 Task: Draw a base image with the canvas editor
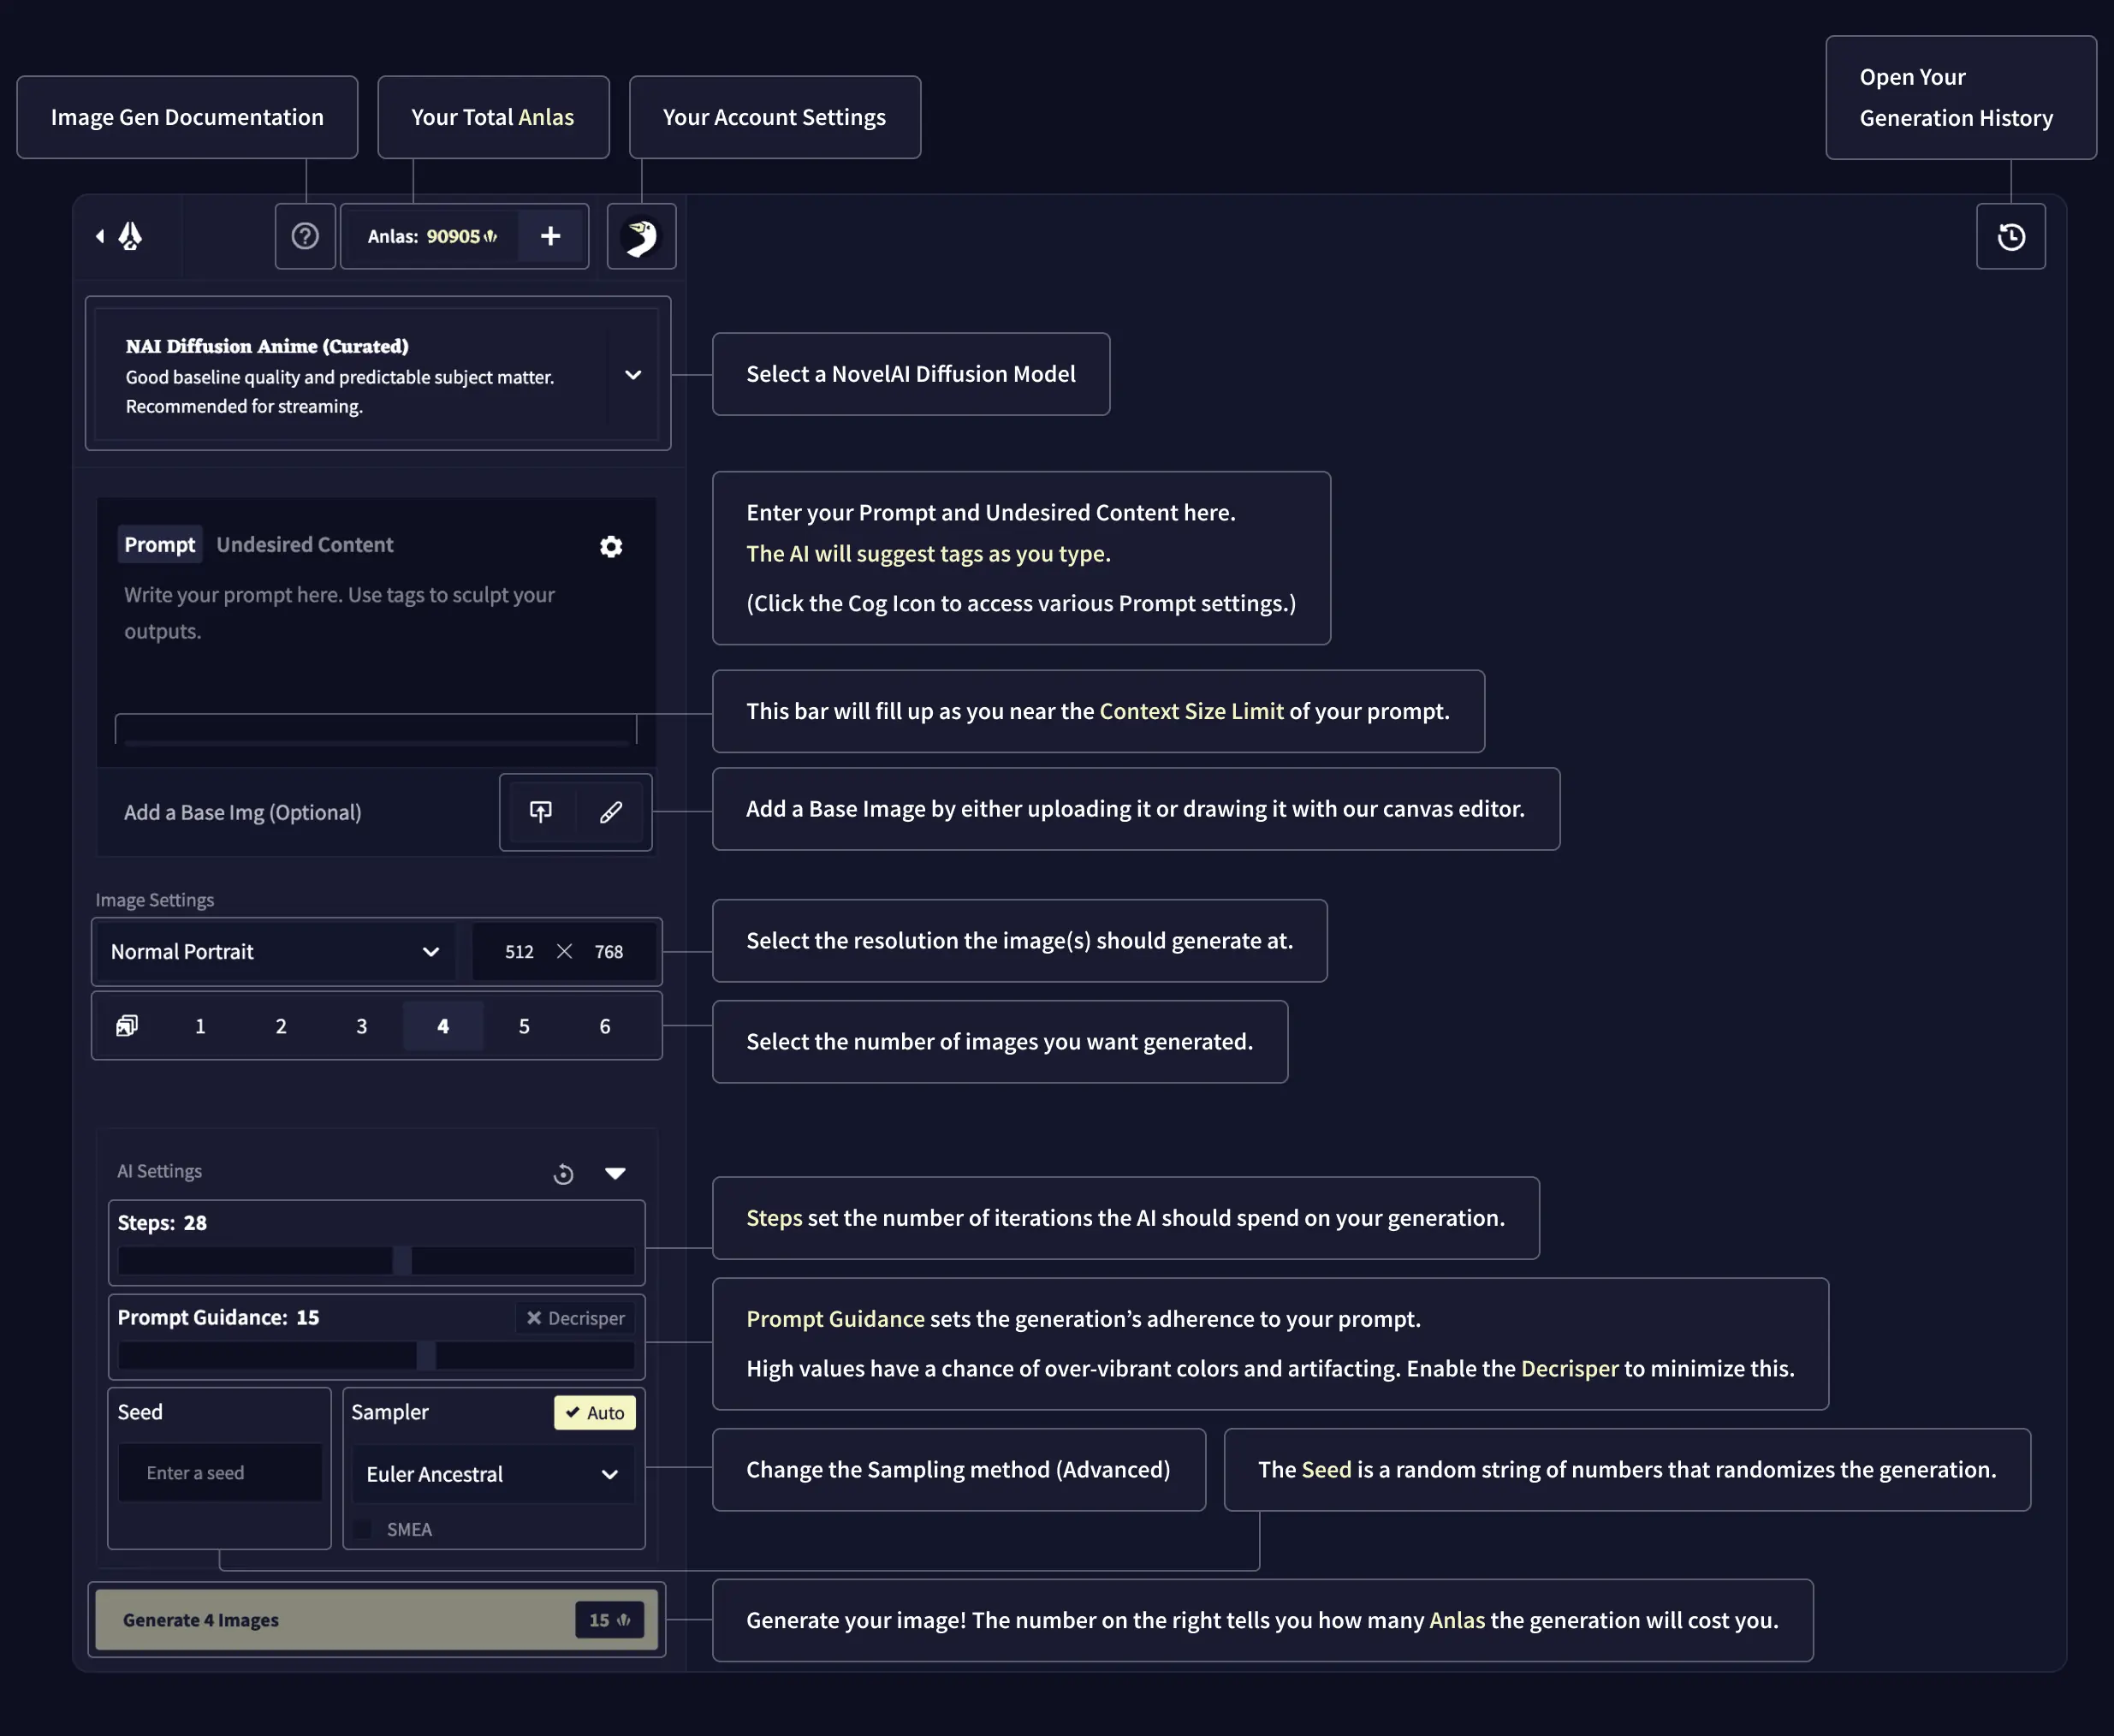click(610, 811)
